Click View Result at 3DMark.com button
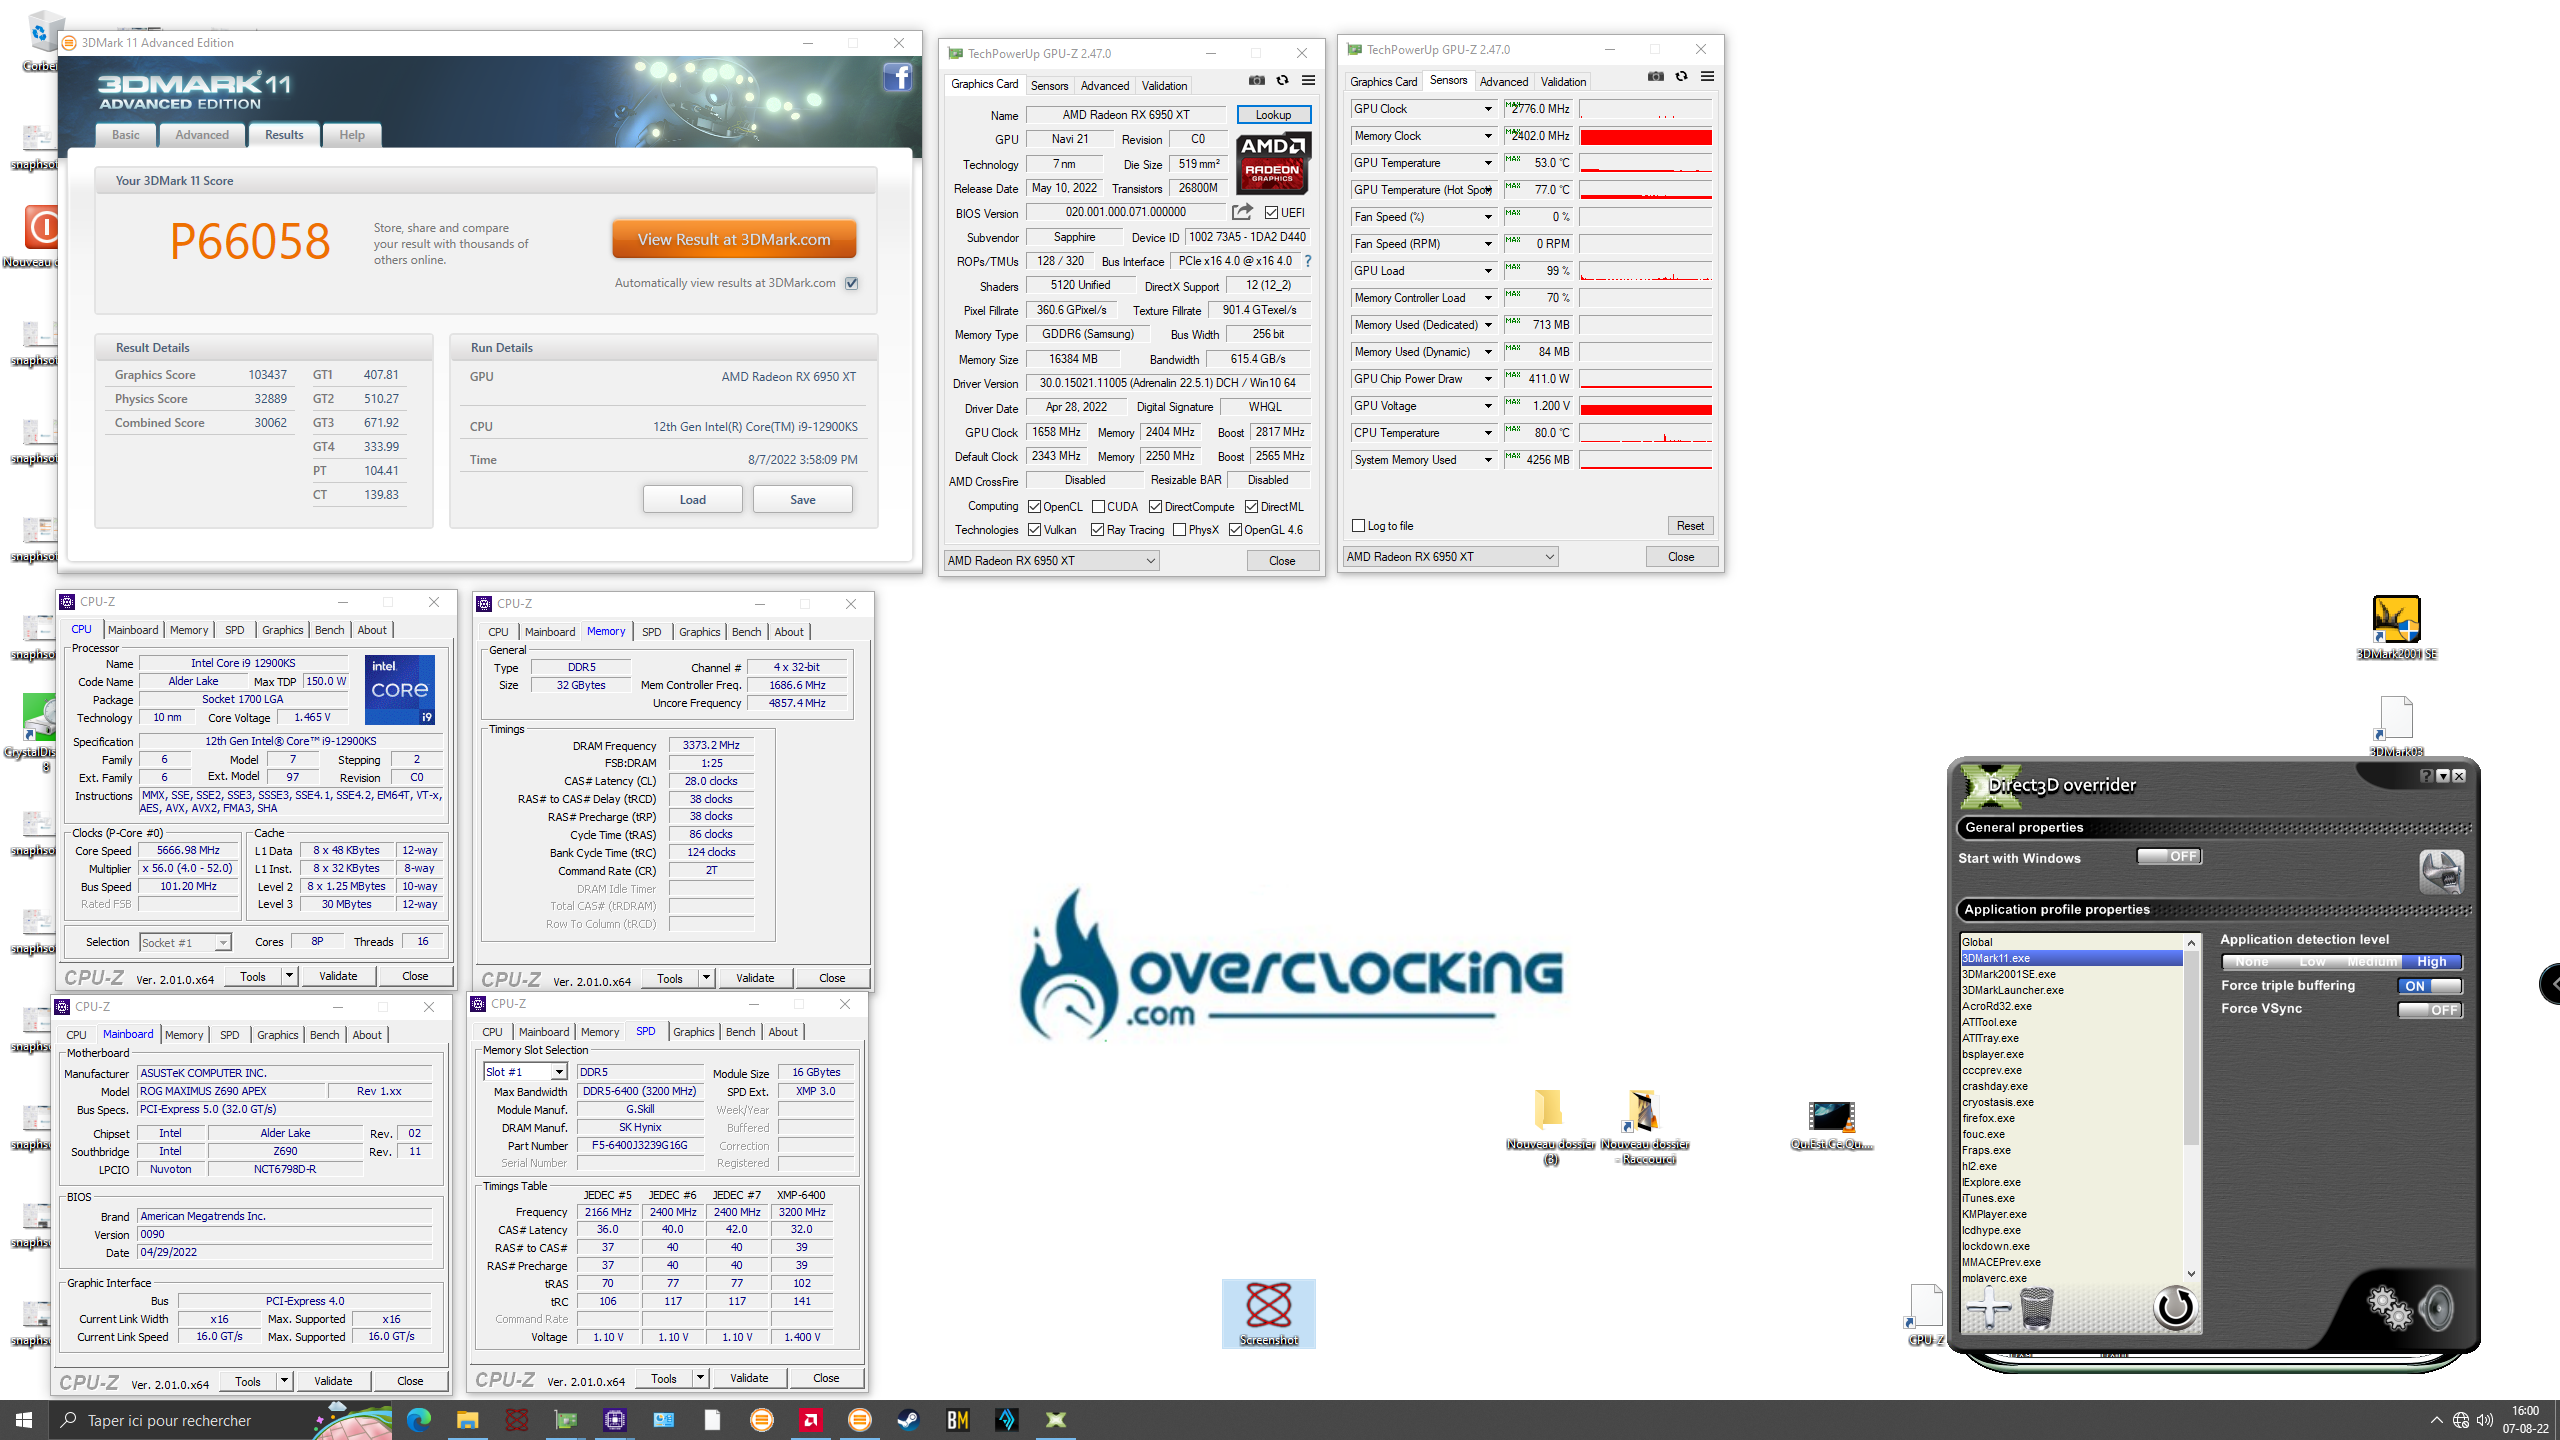Screen dimensions: 2560x1440 [734, 240]
